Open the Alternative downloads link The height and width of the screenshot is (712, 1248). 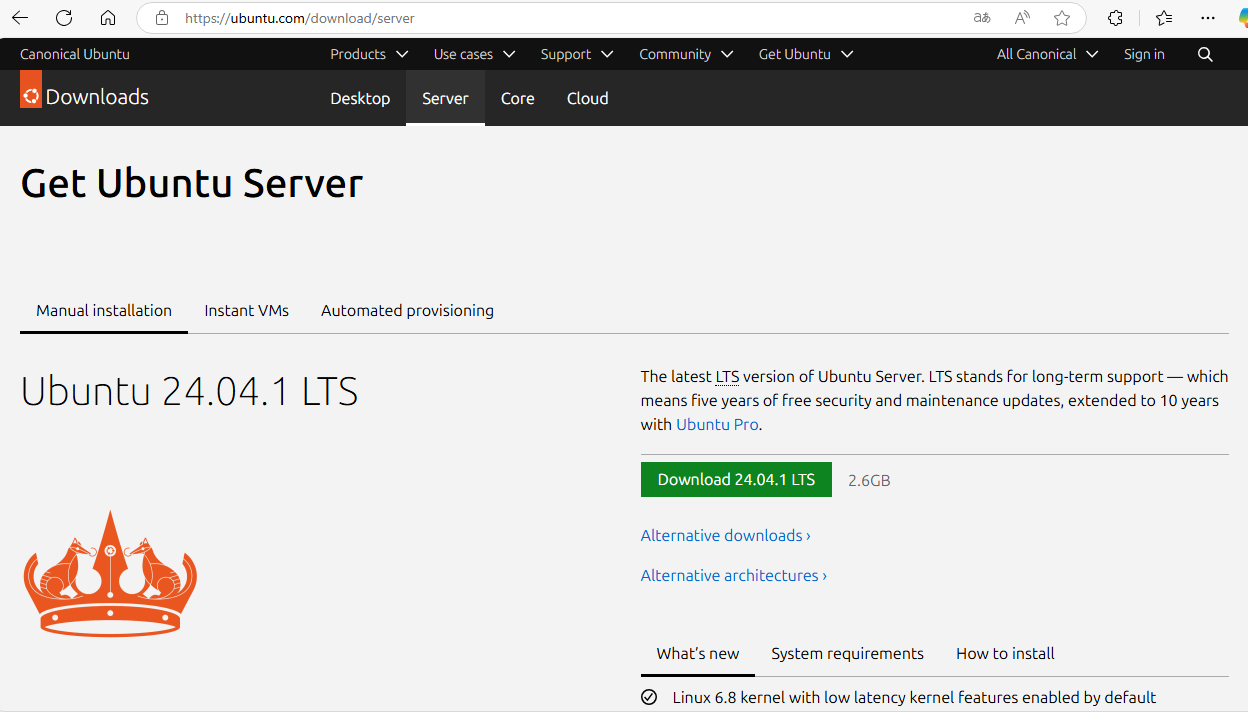(725, 536)
